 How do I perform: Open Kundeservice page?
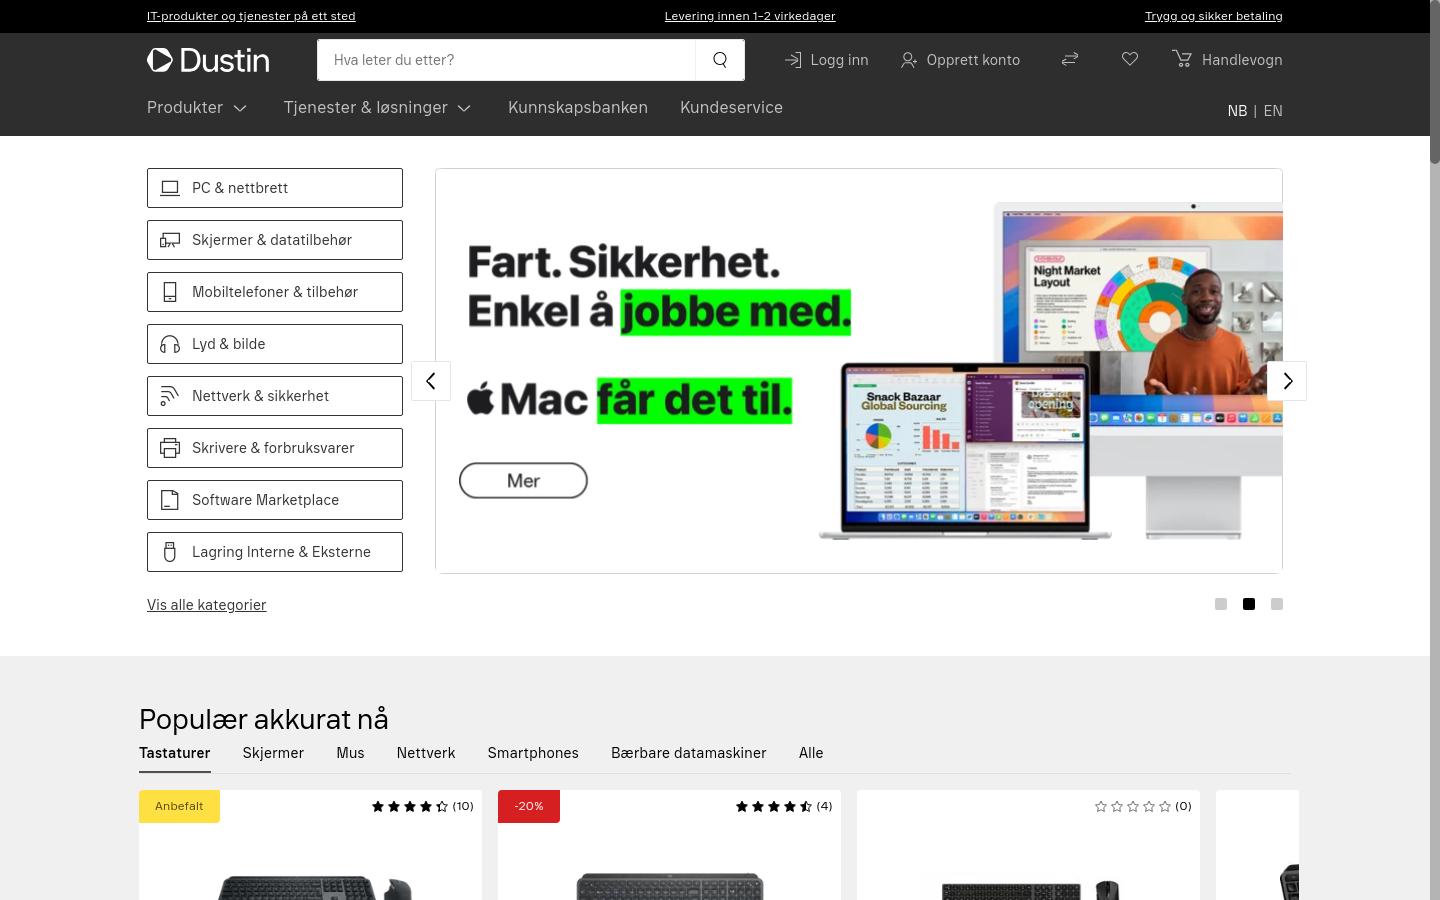click(x=731, y=107)
